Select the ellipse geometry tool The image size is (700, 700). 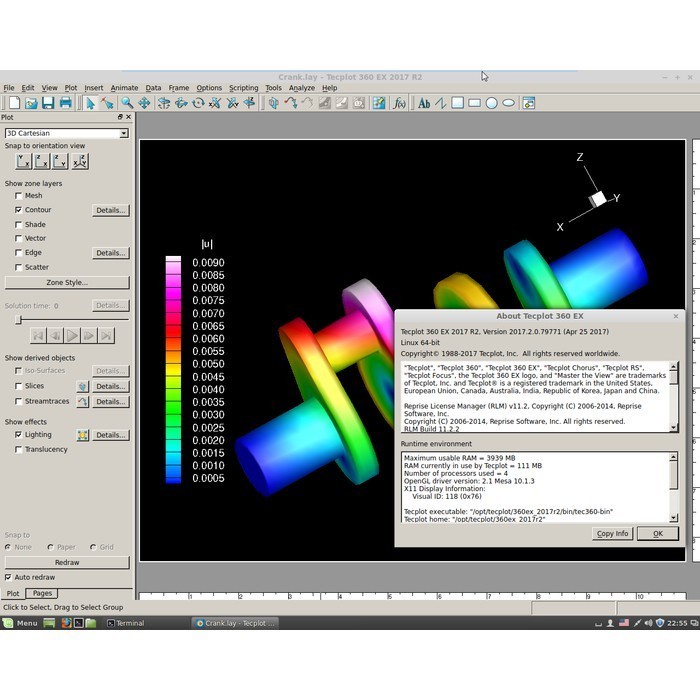pyautogui.click(x=509, y=103)
